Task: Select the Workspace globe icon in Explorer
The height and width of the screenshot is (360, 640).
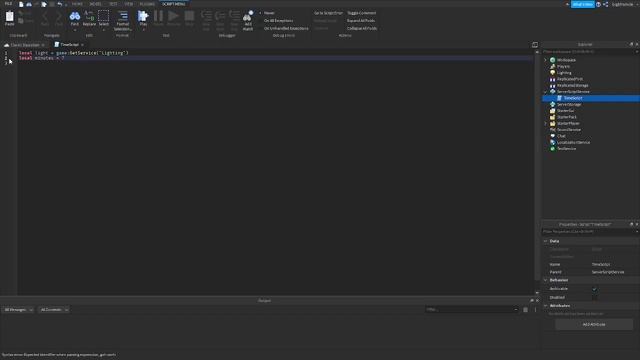Action: point(552,60)
